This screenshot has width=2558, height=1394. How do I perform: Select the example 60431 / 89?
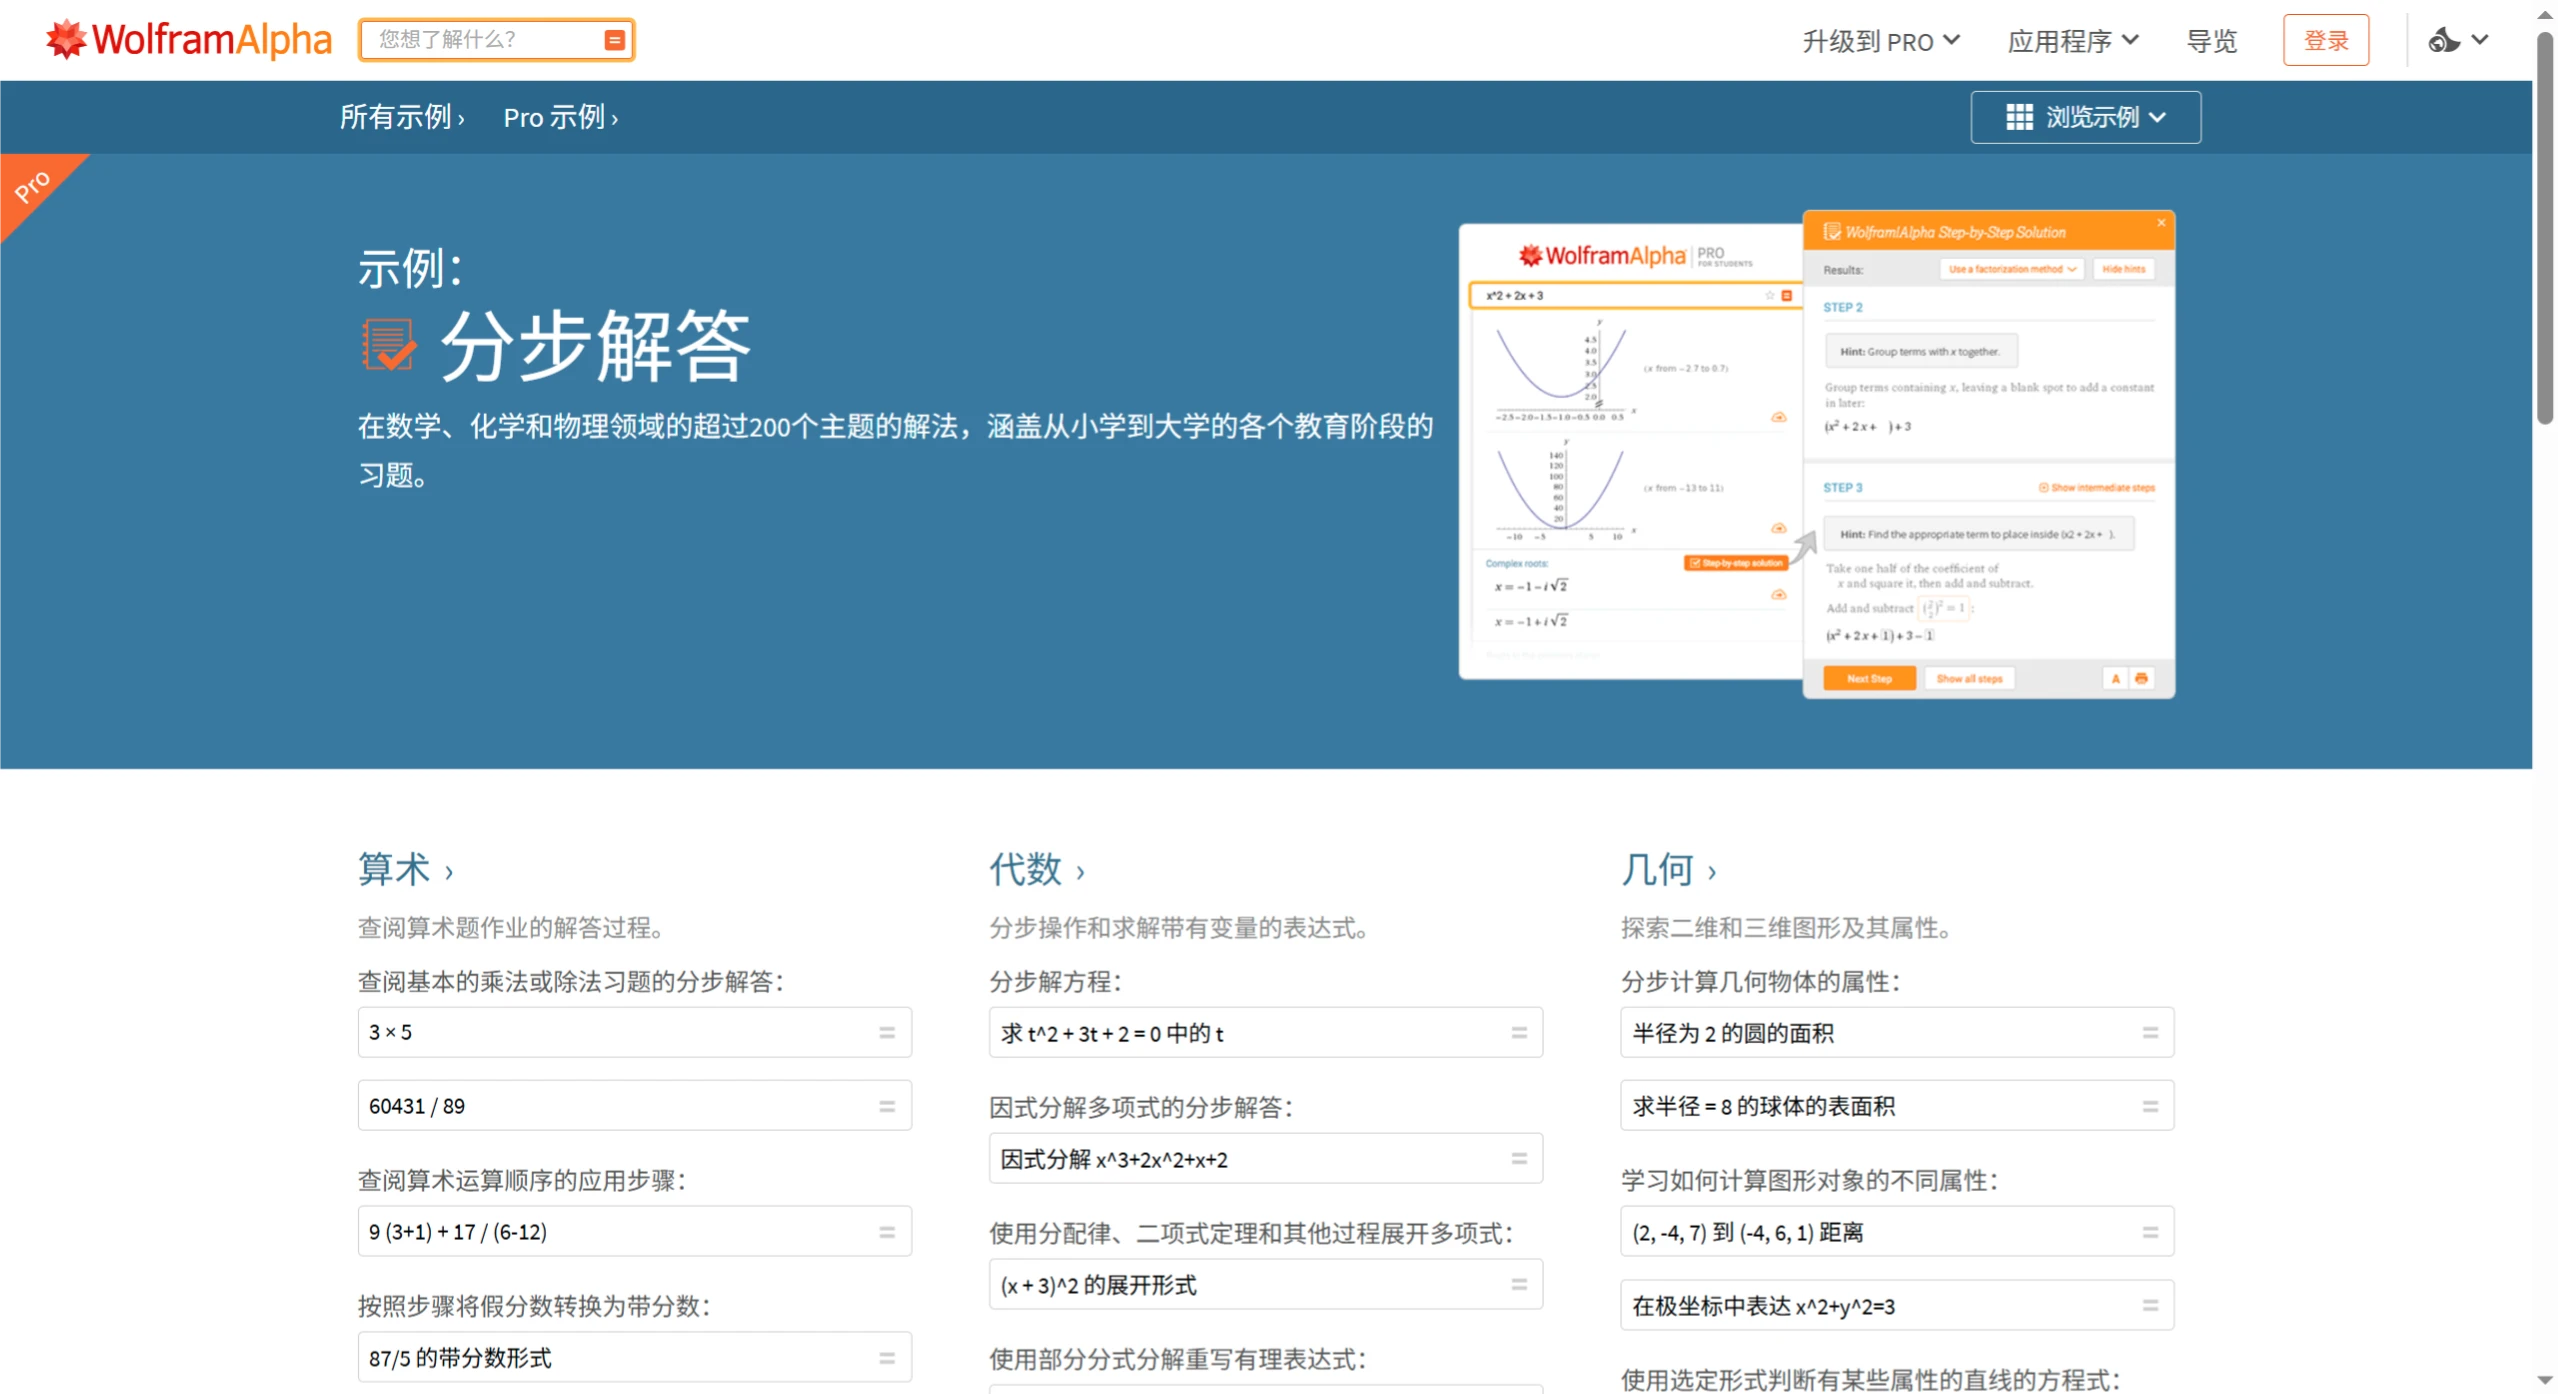tap(635, 1106)
